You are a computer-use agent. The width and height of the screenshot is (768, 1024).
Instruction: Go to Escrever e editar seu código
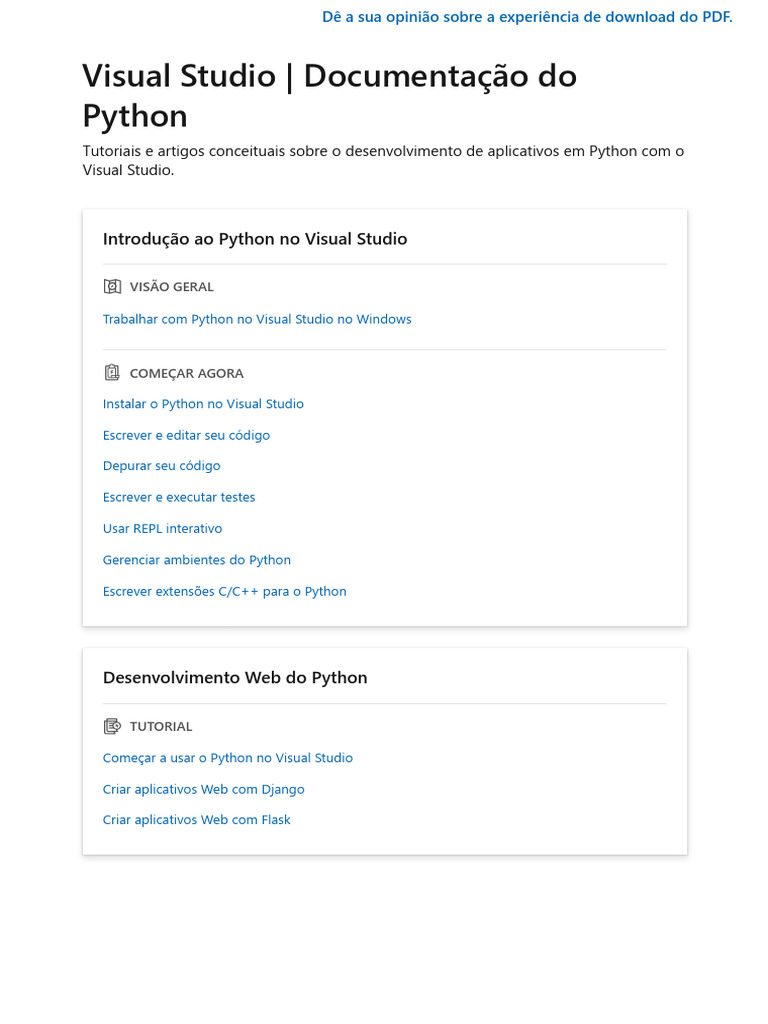coord(186,435)
